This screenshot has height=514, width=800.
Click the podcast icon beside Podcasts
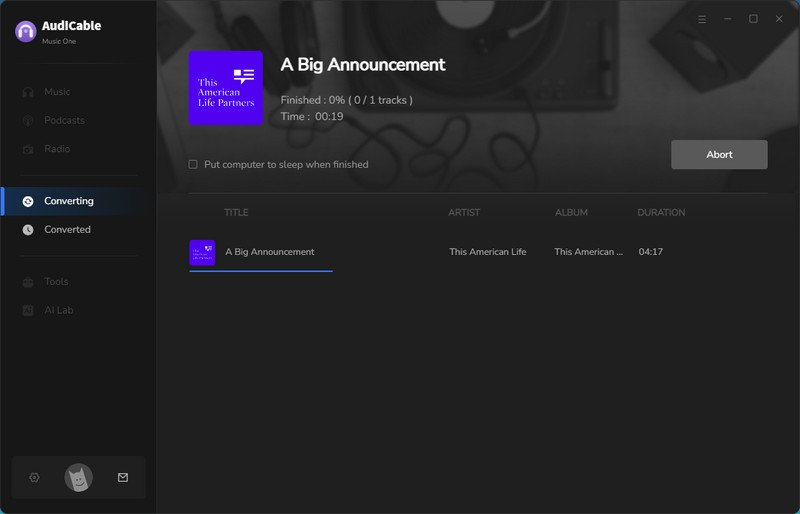[28, 120]
